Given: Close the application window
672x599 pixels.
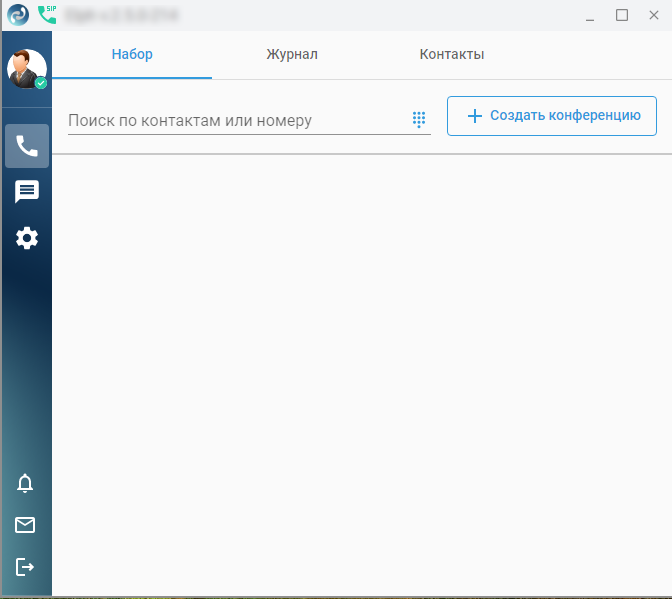Looking at the screenshot, I should (x=654, y=15).
